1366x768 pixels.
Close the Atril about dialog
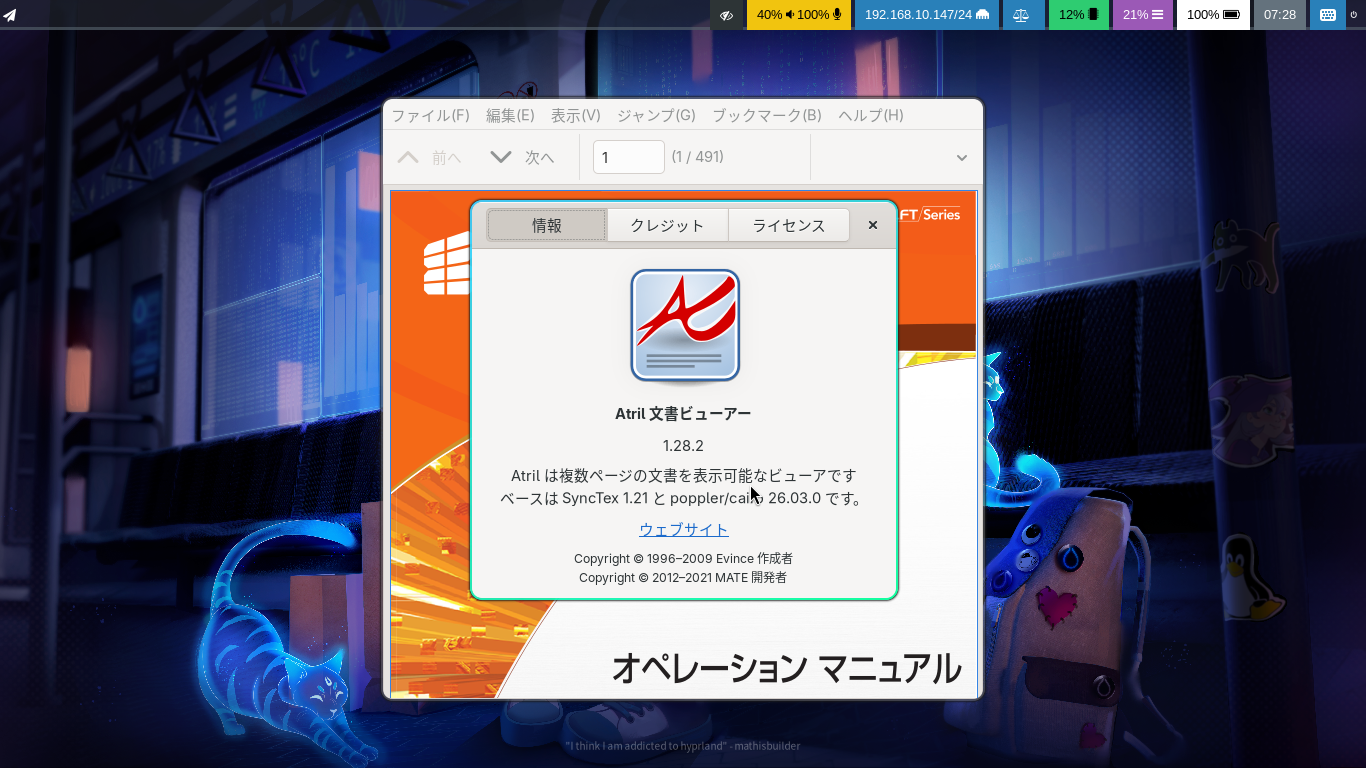873,225
